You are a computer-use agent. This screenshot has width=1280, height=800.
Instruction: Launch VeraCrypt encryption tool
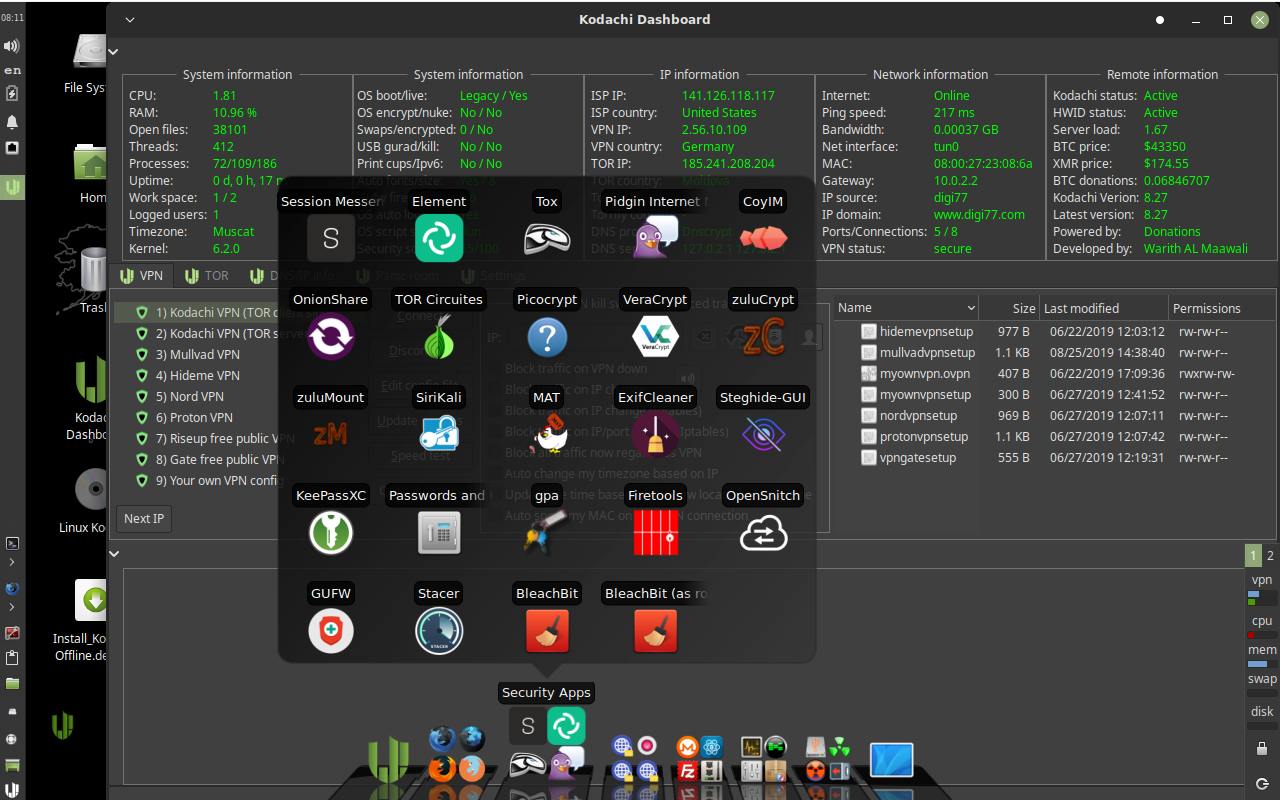[x=655, y=336]
